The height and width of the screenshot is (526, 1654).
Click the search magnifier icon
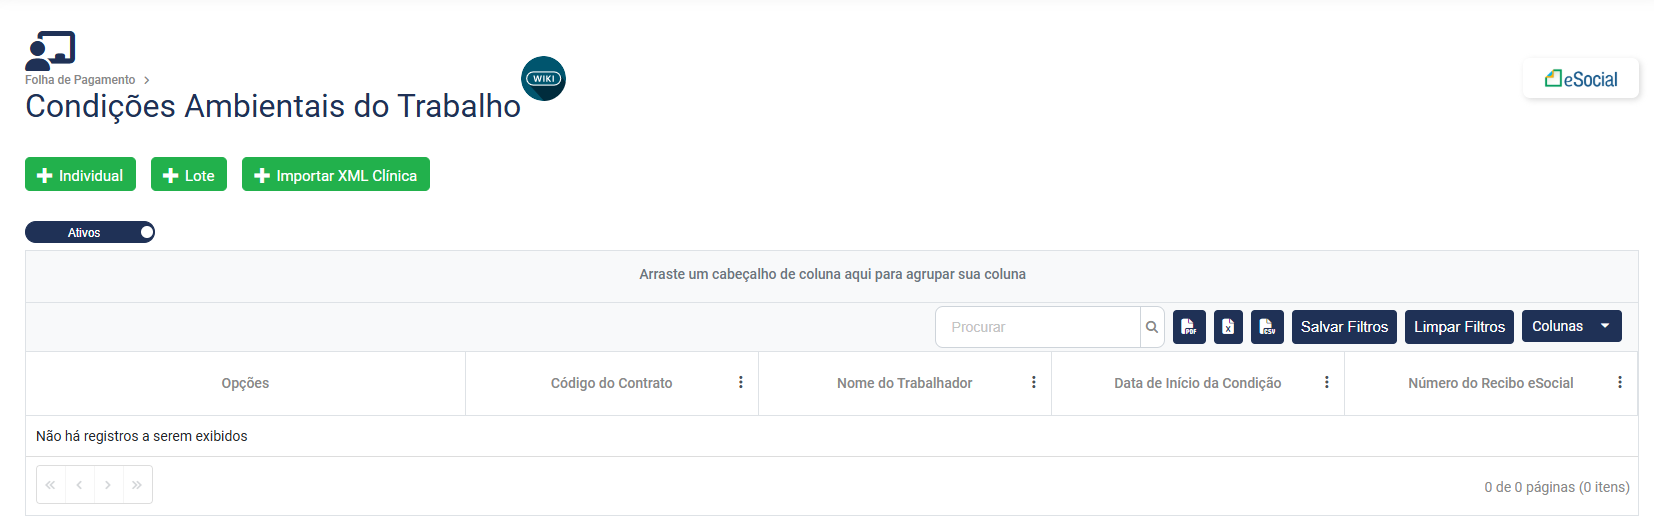(x=1152, y=327)
